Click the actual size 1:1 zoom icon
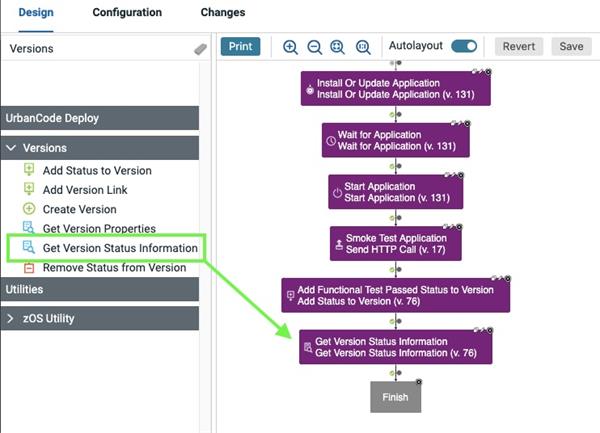 (363, 47)
